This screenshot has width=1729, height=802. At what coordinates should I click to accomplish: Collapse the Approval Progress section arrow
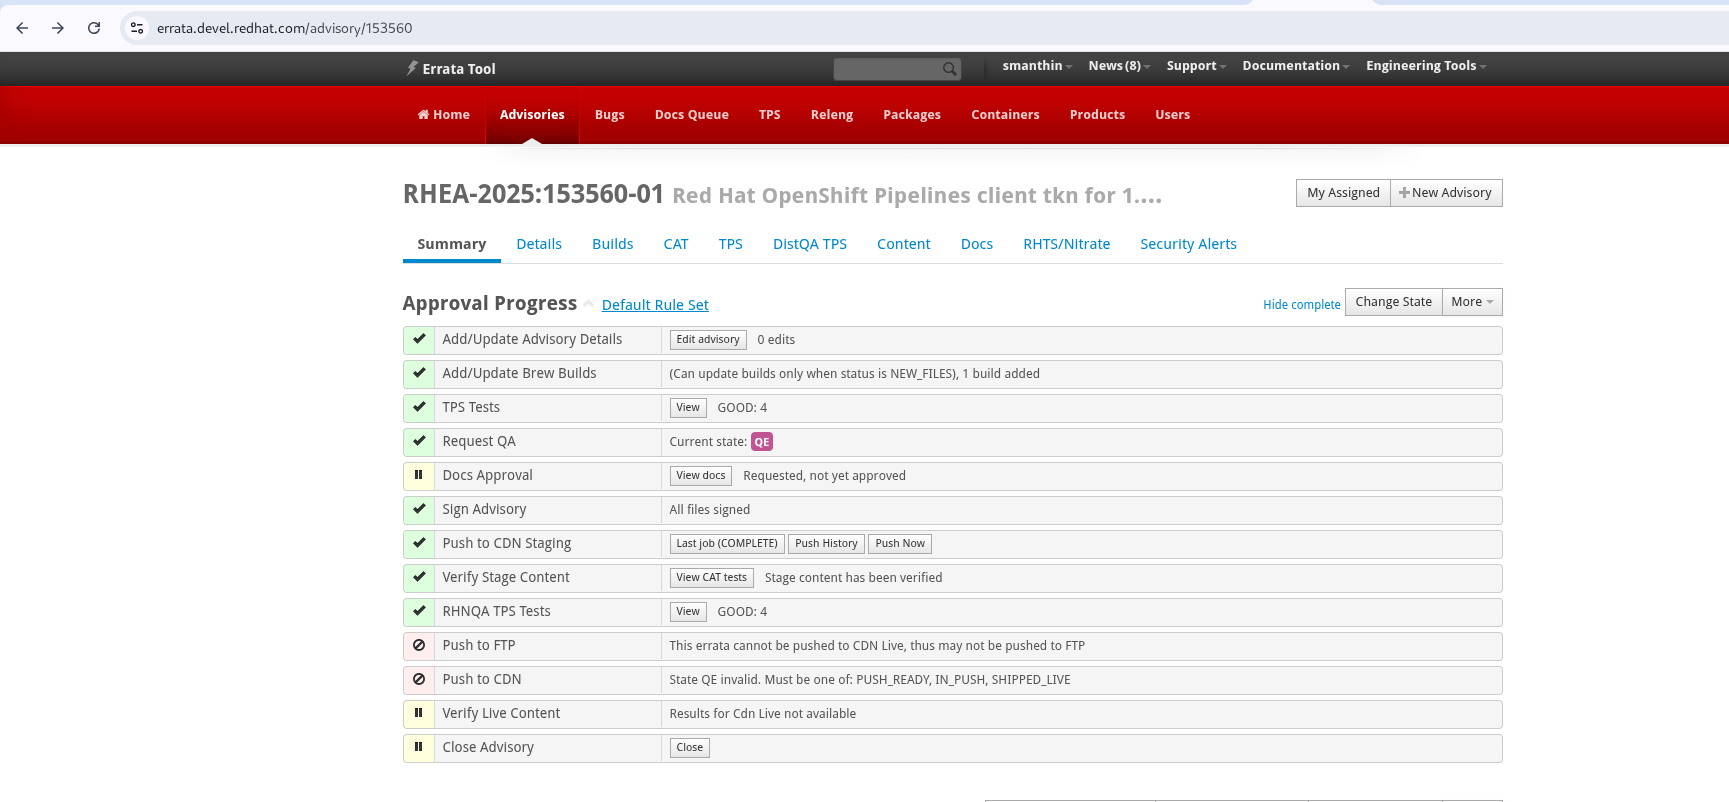pos(589,304)
